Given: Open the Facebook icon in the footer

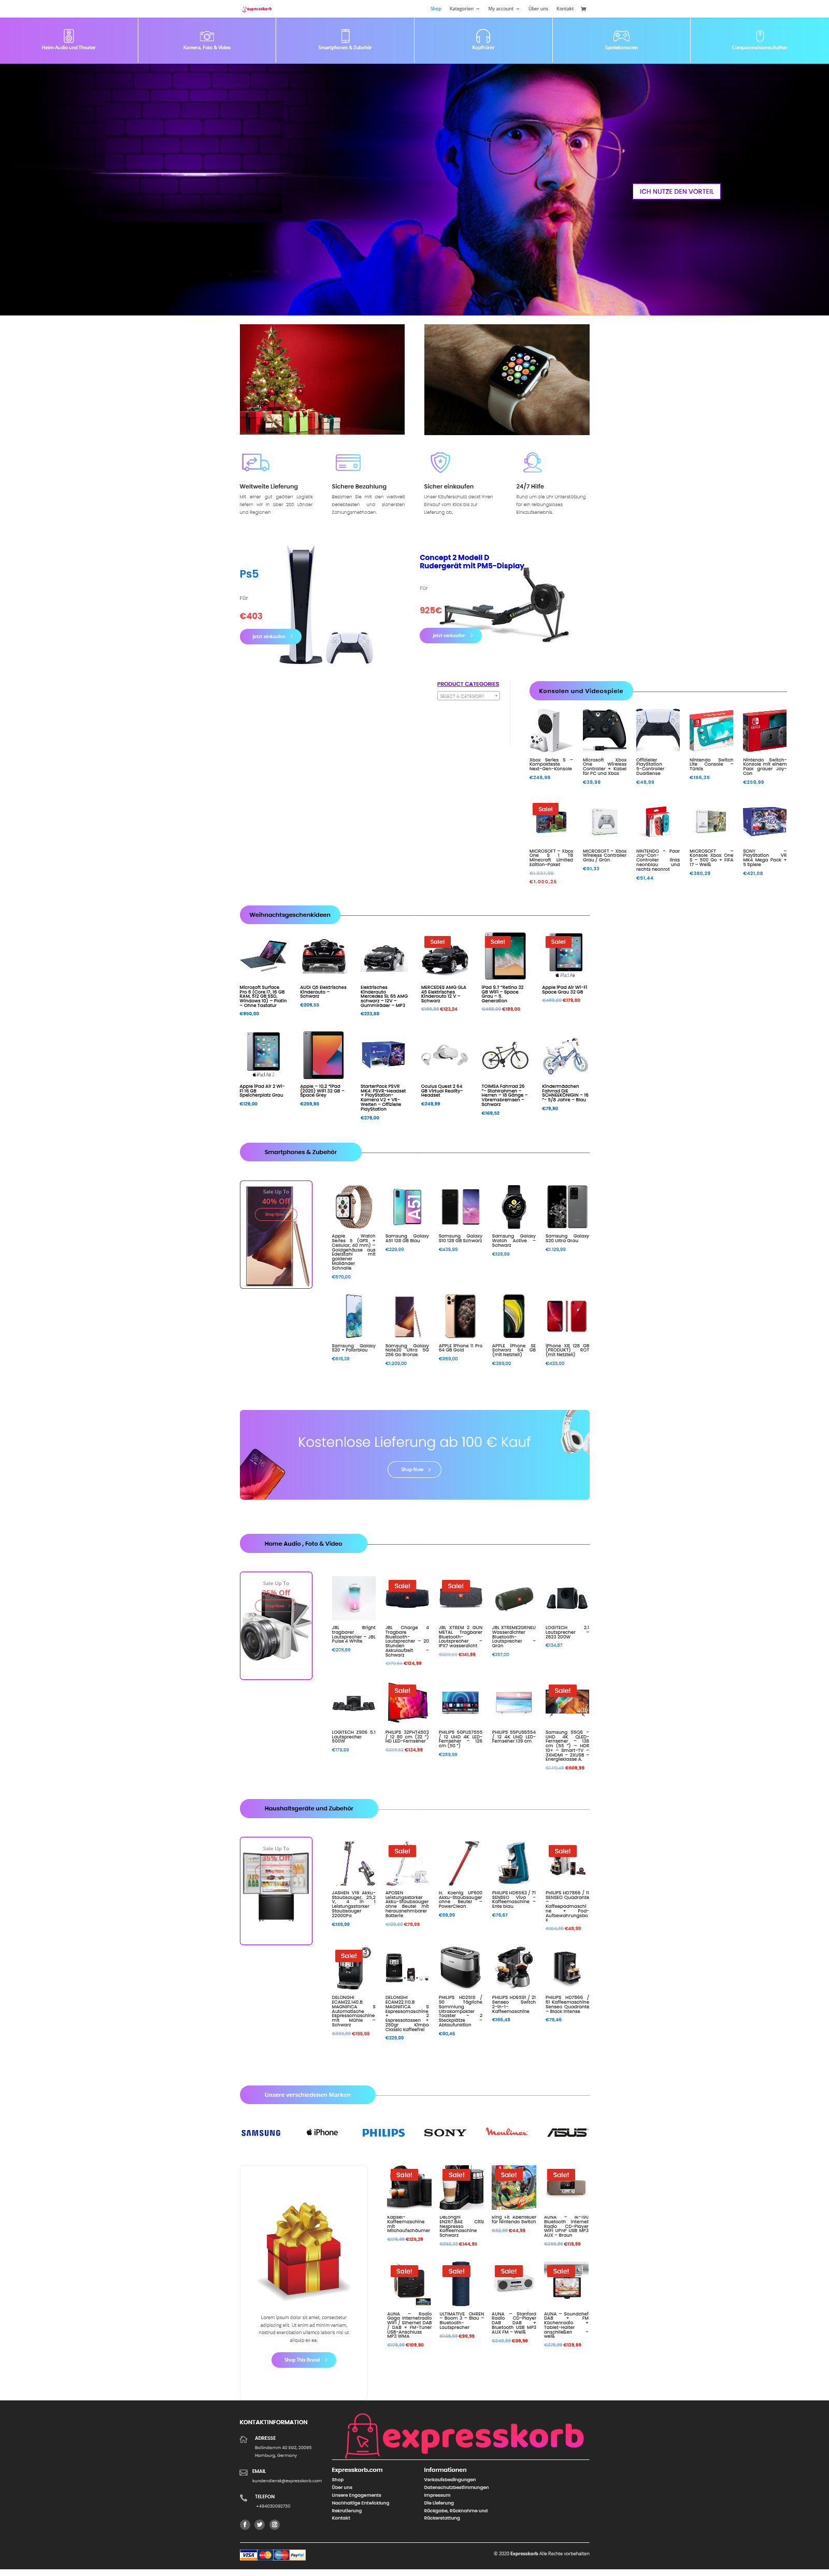Looking at the screenshot, I should (x=244, y=2524).
